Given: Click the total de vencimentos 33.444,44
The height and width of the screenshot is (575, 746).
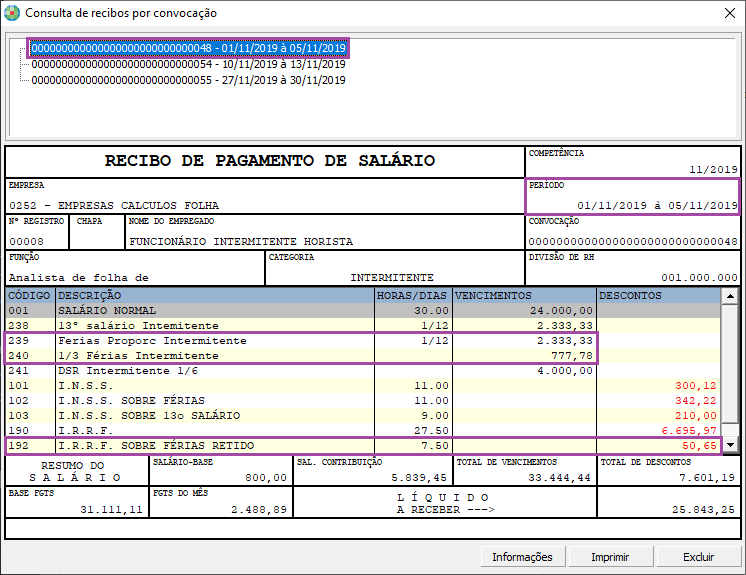Looking at the screenshot, I should tap(560, 478).
